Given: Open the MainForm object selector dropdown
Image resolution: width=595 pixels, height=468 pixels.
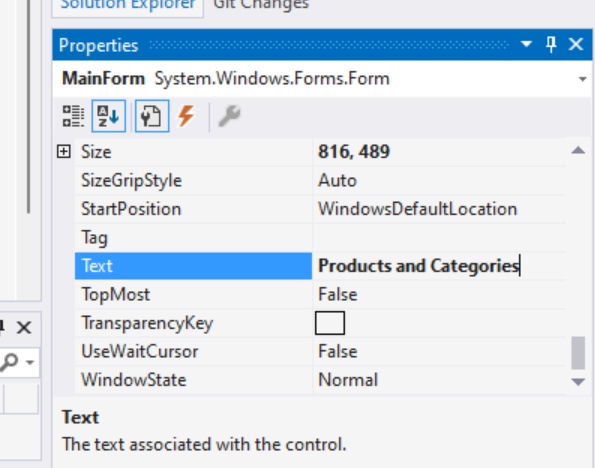Looking at the screenshot, I should tap(582, 79).
